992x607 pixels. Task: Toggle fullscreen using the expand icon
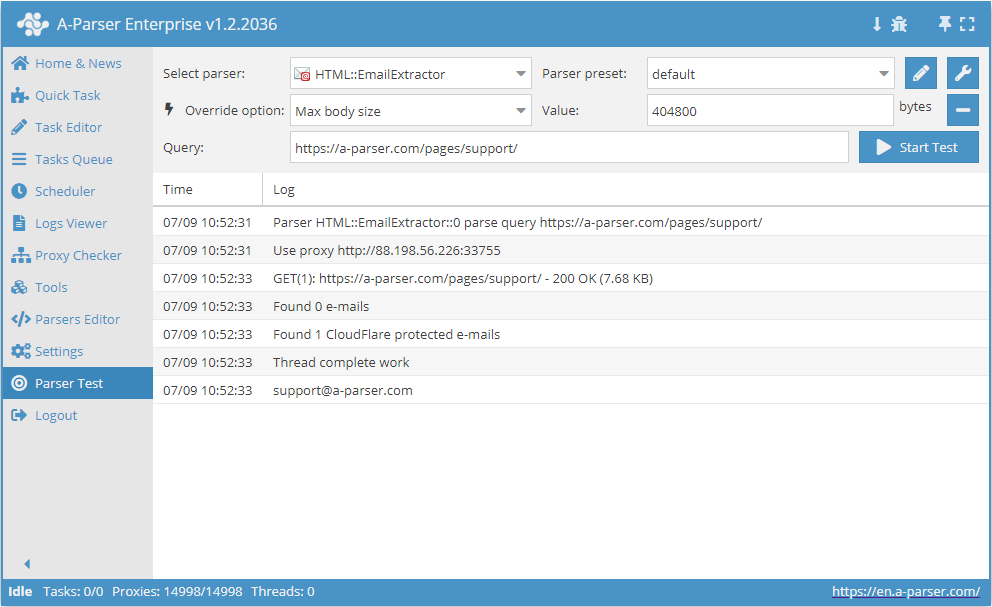pos(965,22)
